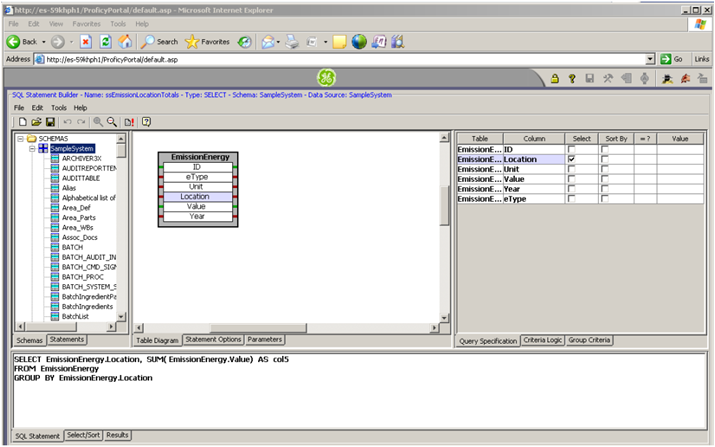Image resolution: width=715 pixels, height=447 pixels.
Task: Open Internet Explorer Favorites menu
Action: [86, 24]
